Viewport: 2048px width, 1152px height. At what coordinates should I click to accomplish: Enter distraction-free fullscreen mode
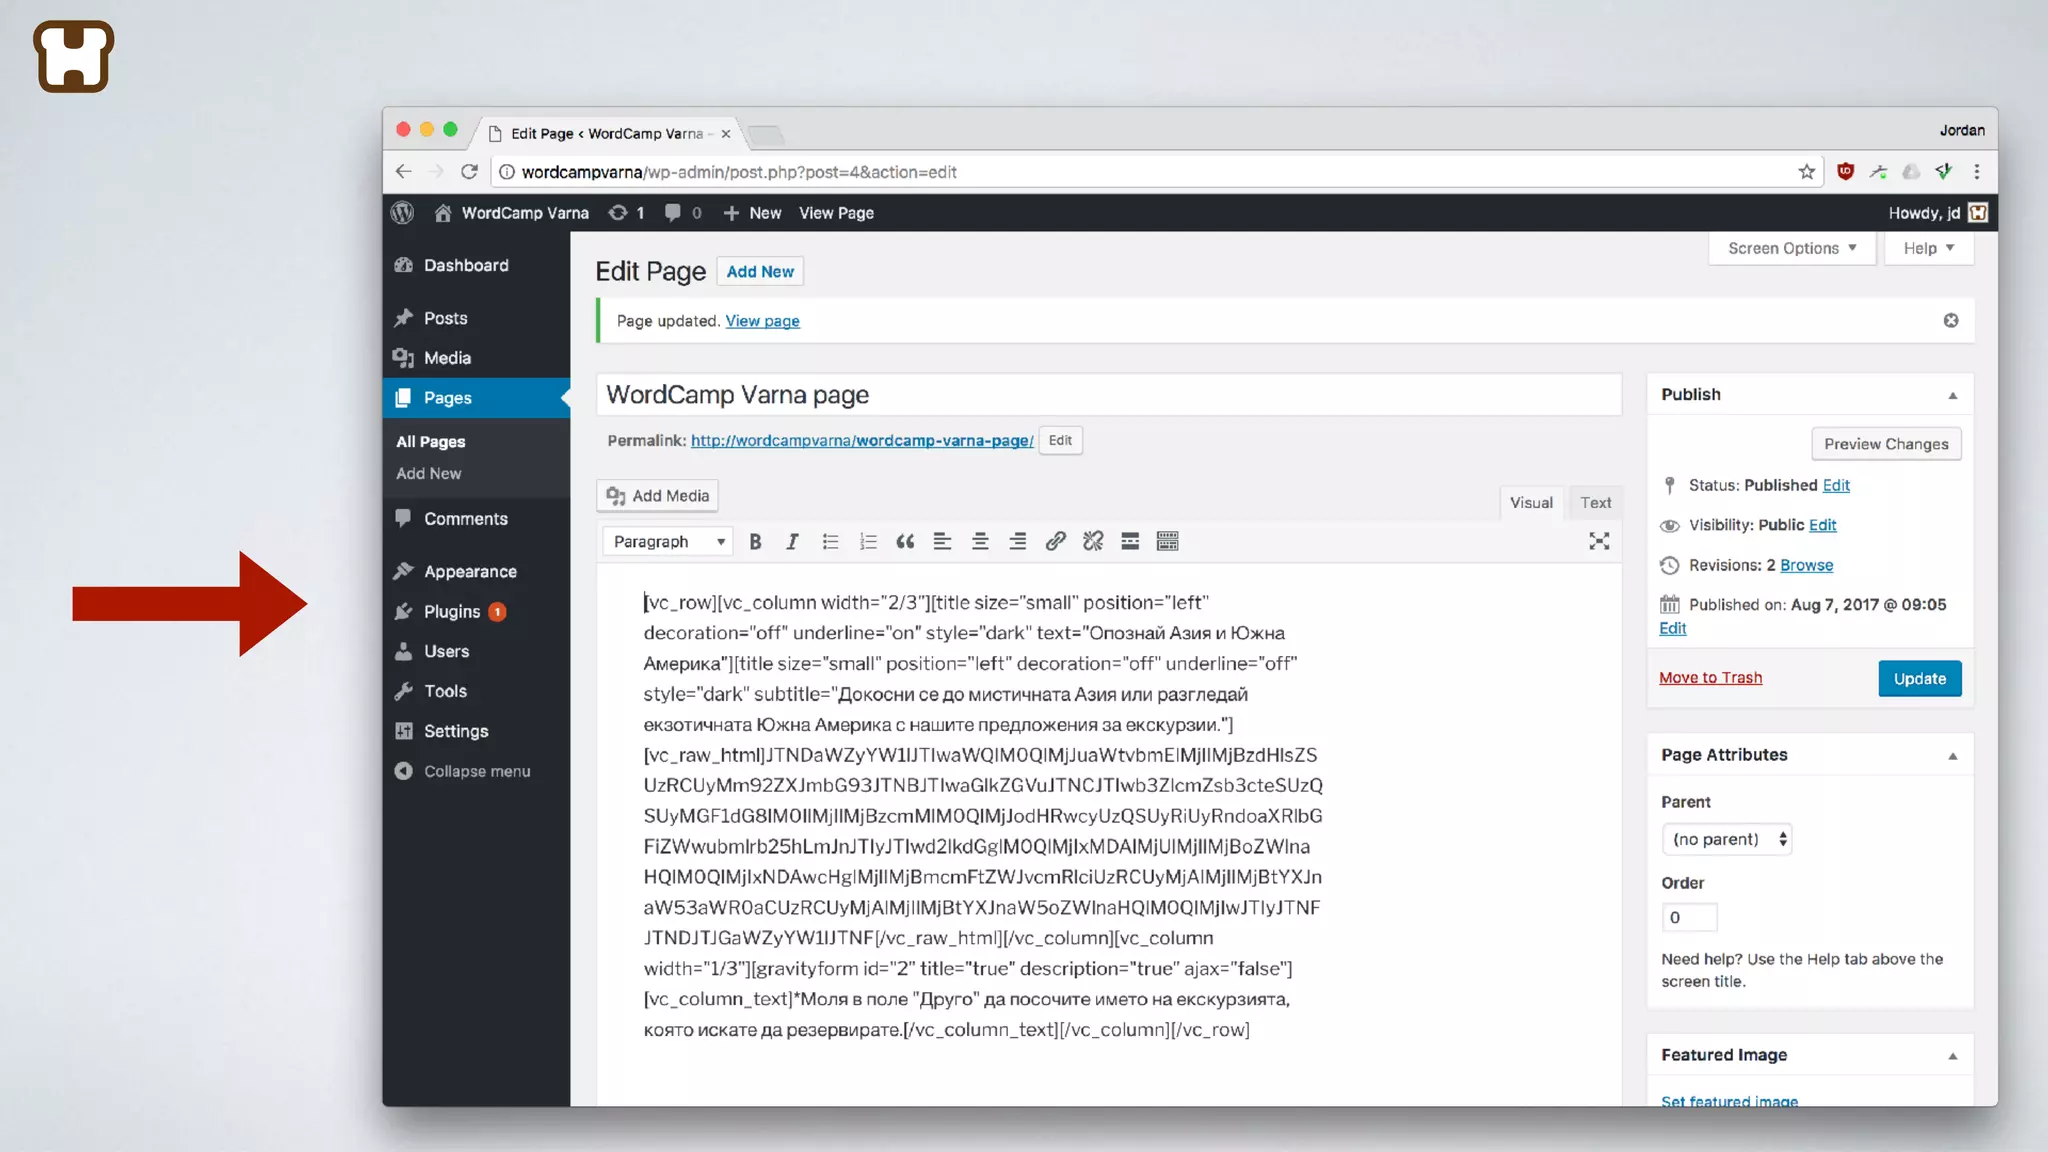click(1599, 541)
